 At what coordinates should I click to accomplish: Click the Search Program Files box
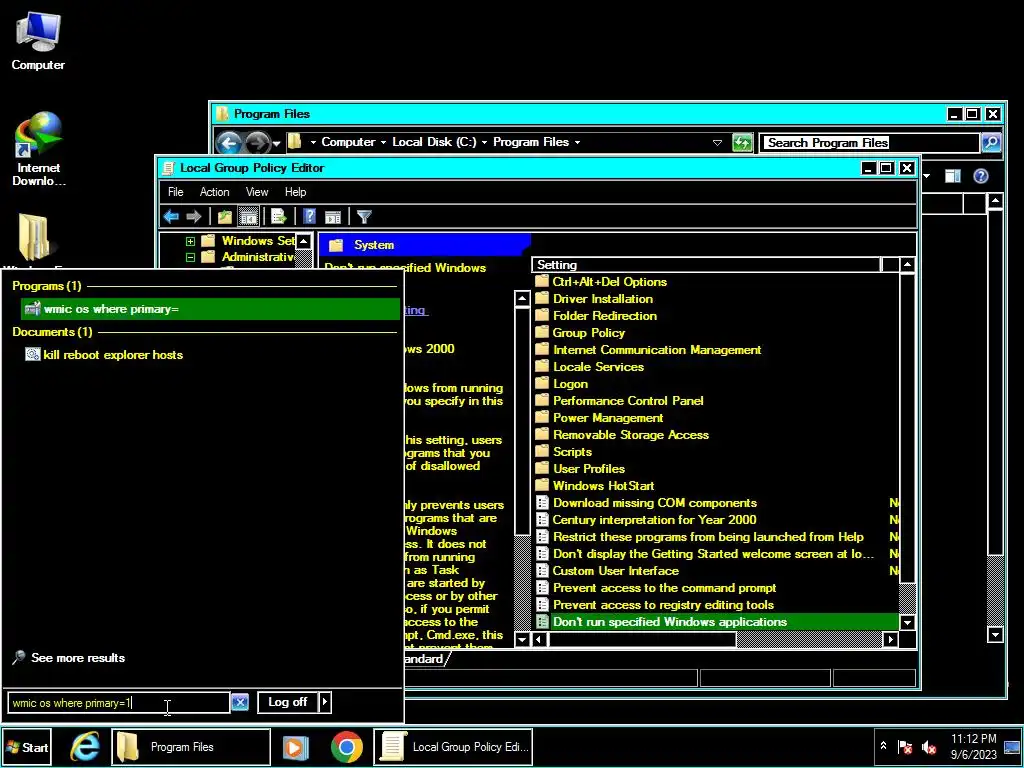tap(869, 142)
